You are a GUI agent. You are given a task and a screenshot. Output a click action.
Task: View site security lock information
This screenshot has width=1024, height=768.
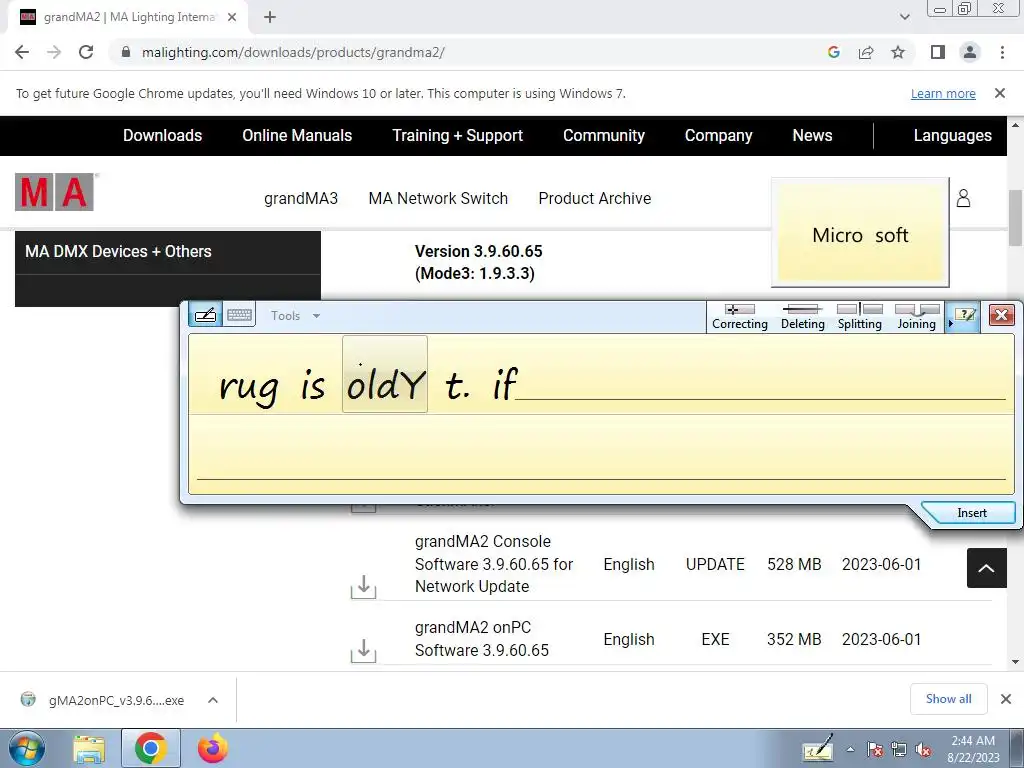[126, 52]
